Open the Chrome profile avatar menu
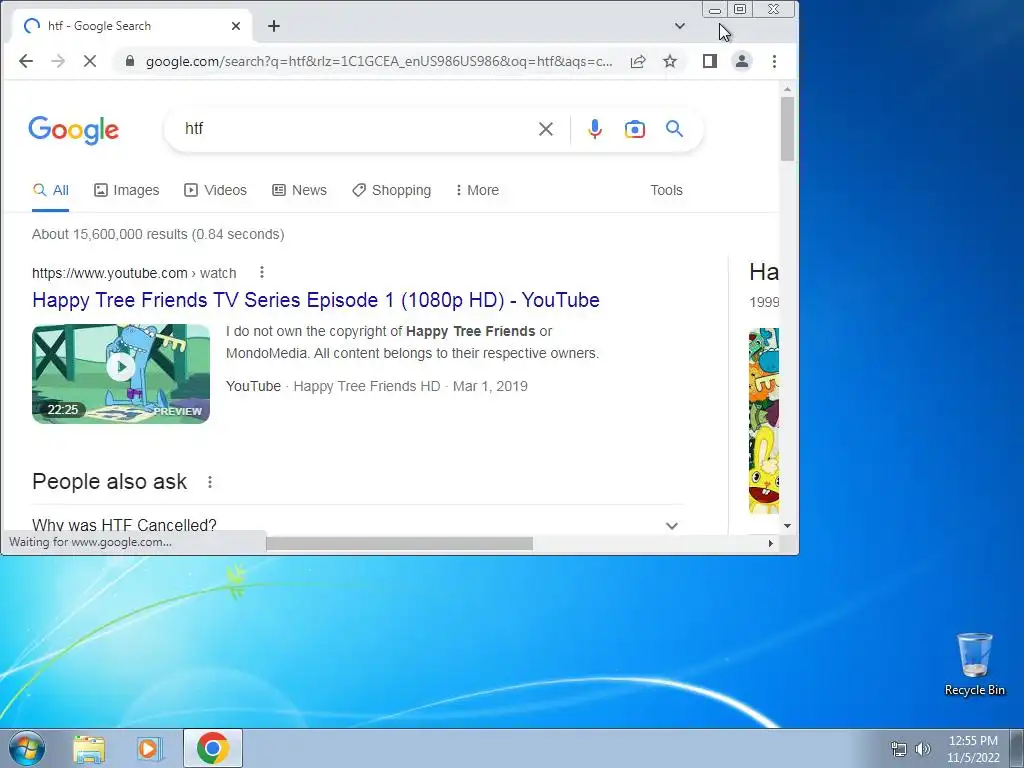Viewport: 1024px width, 768px height. pyautogui.click(x=742, y=61)
